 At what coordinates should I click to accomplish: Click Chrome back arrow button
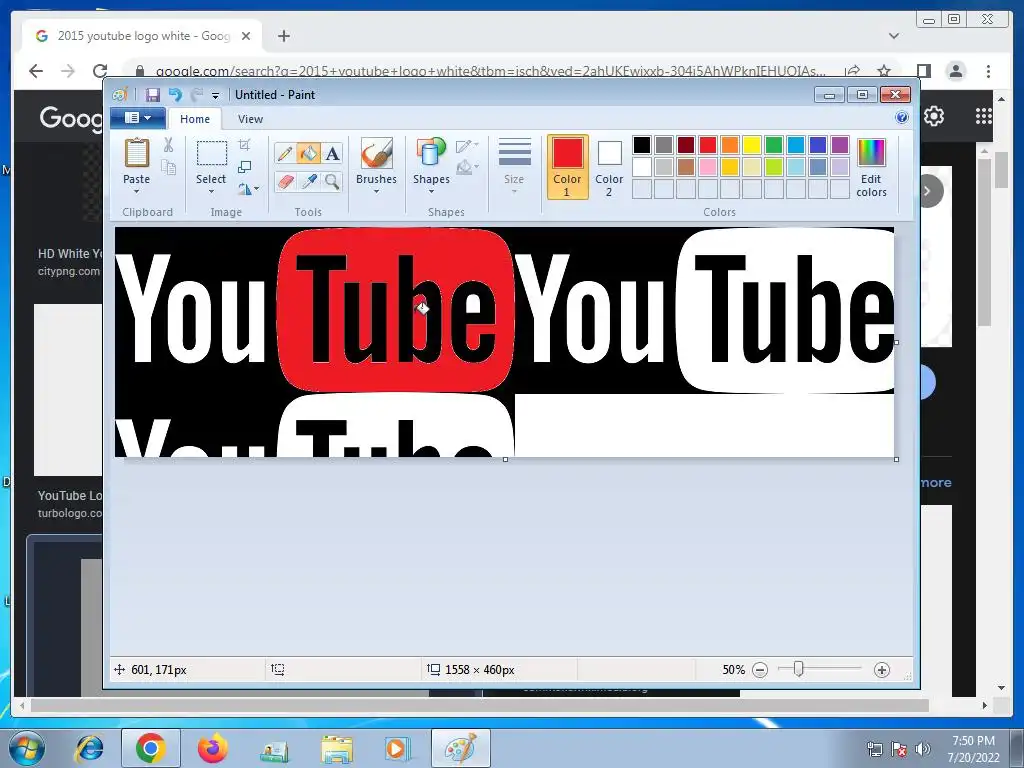coord(36,71)
